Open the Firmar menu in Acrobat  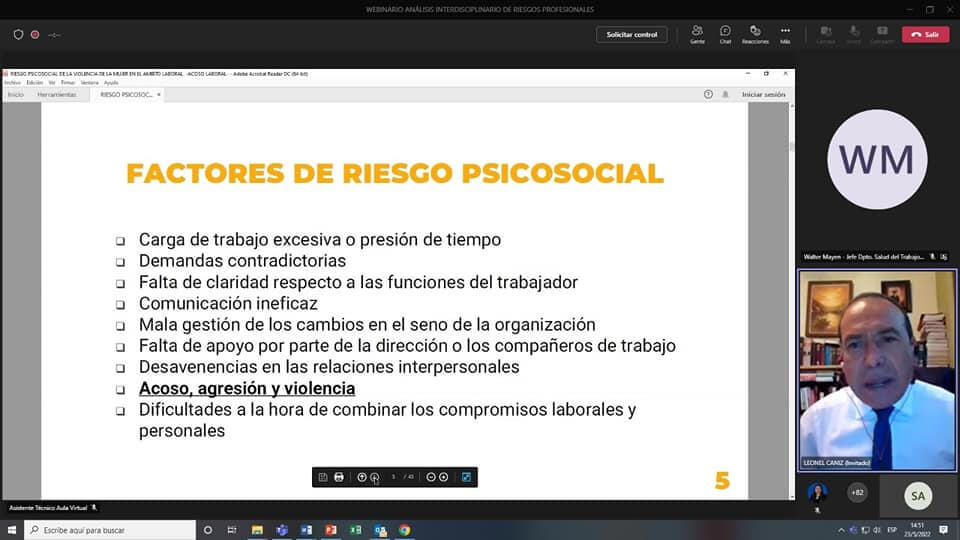click(68, 83)
